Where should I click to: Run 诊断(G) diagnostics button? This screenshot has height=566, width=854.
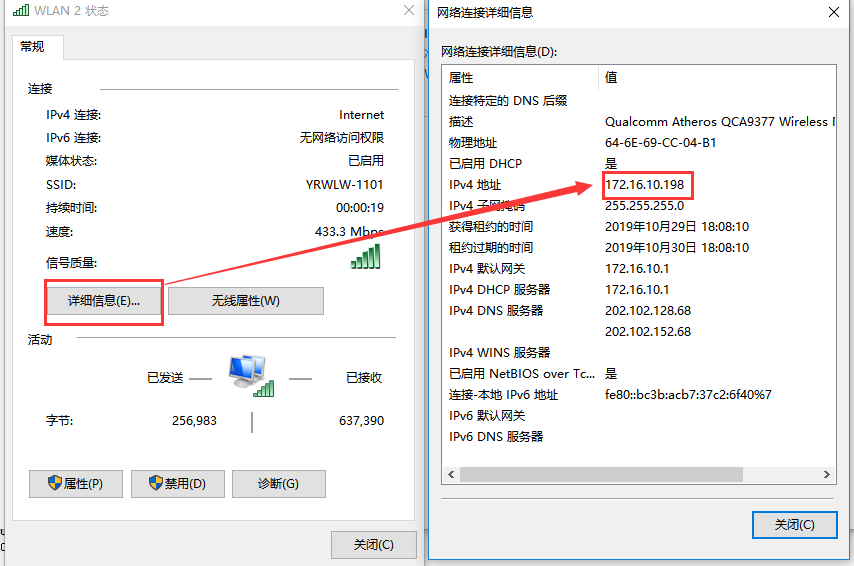click(278, 484)
